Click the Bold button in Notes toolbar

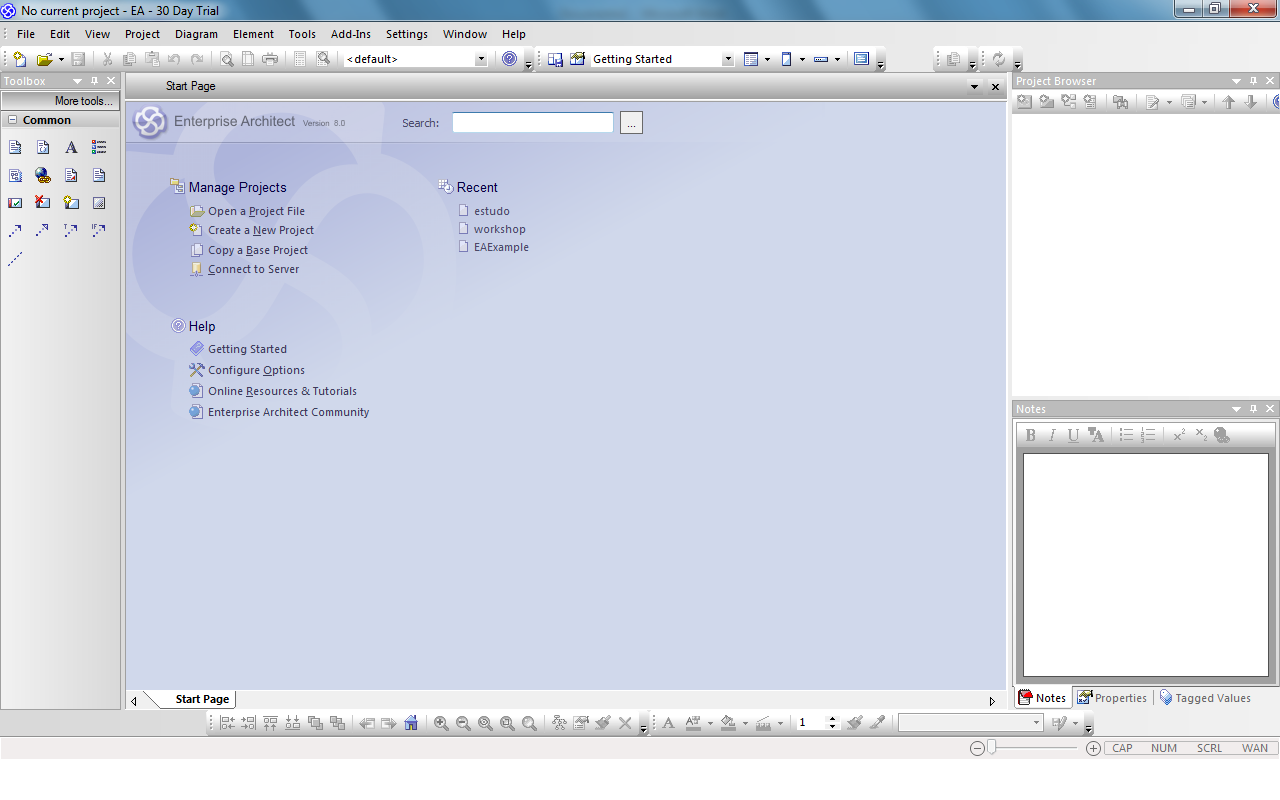tap(1031, 435)
